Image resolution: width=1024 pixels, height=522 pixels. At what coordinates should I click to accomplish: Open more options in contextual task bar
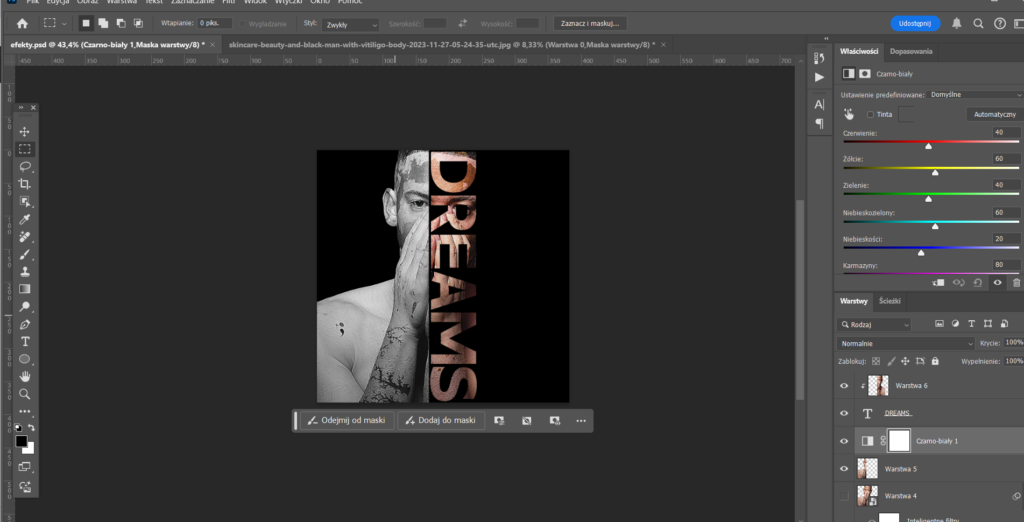(x=581, y=421)
